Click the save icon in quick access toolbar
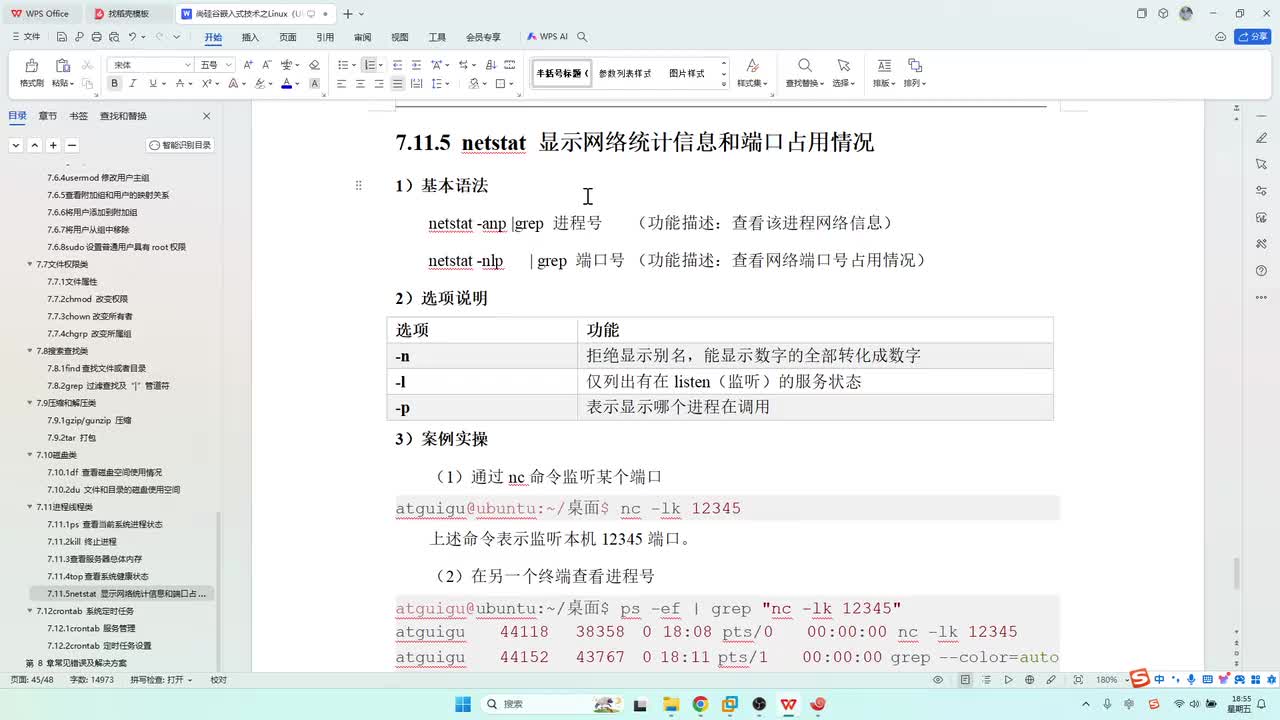This screenshot has width=1280, height=720. coord(61,37)
